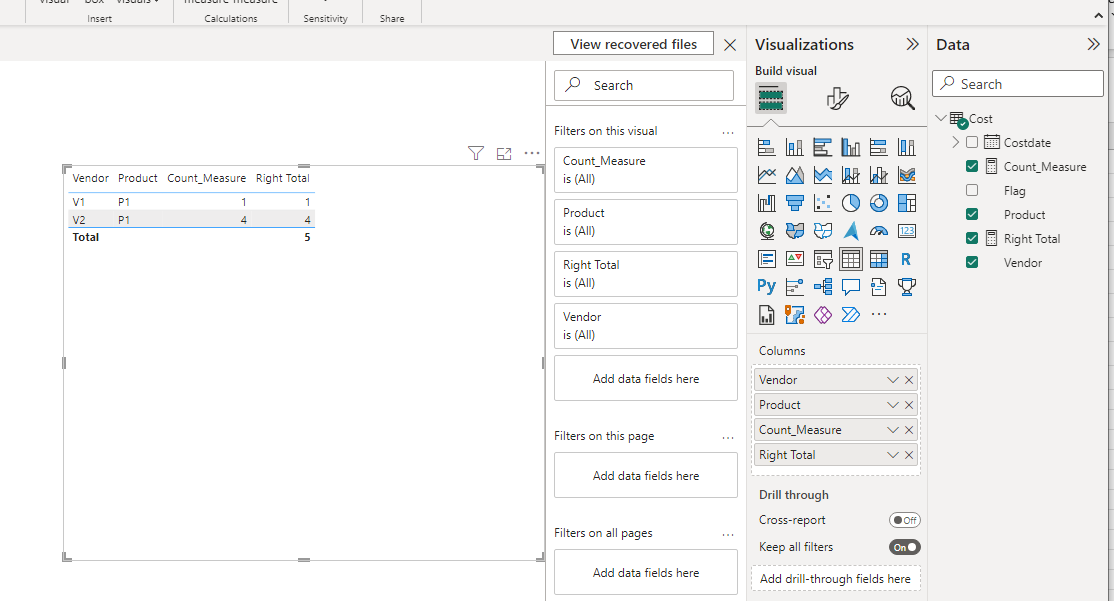Switch to the Build visual tab
The image size is (1114, 601).
[771, 98]
